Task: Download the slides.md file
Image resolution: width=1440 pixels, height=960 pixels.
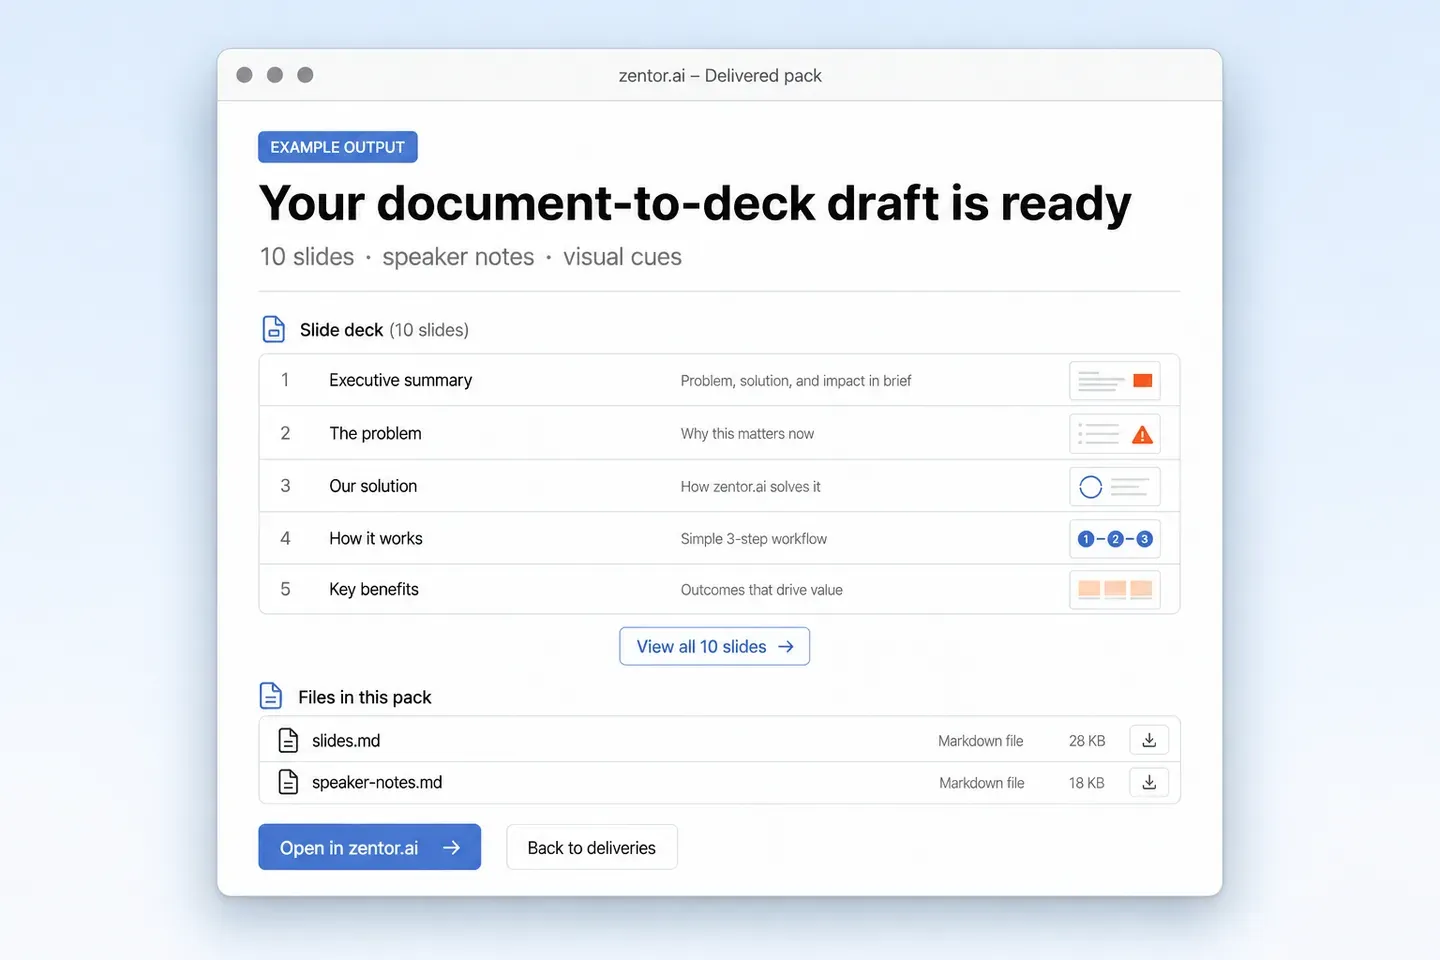Action: click(1149, 740)
